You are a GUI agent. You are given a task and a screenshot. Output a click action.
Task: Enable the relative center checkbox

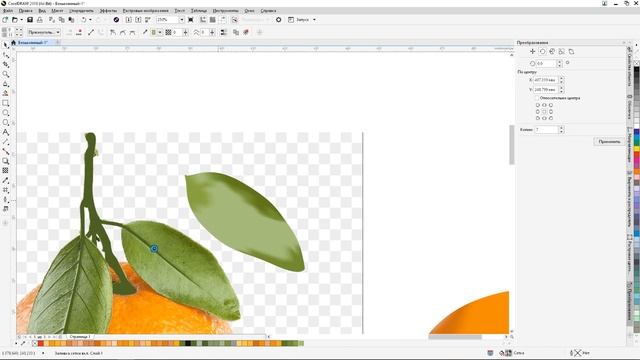point(537,98)
